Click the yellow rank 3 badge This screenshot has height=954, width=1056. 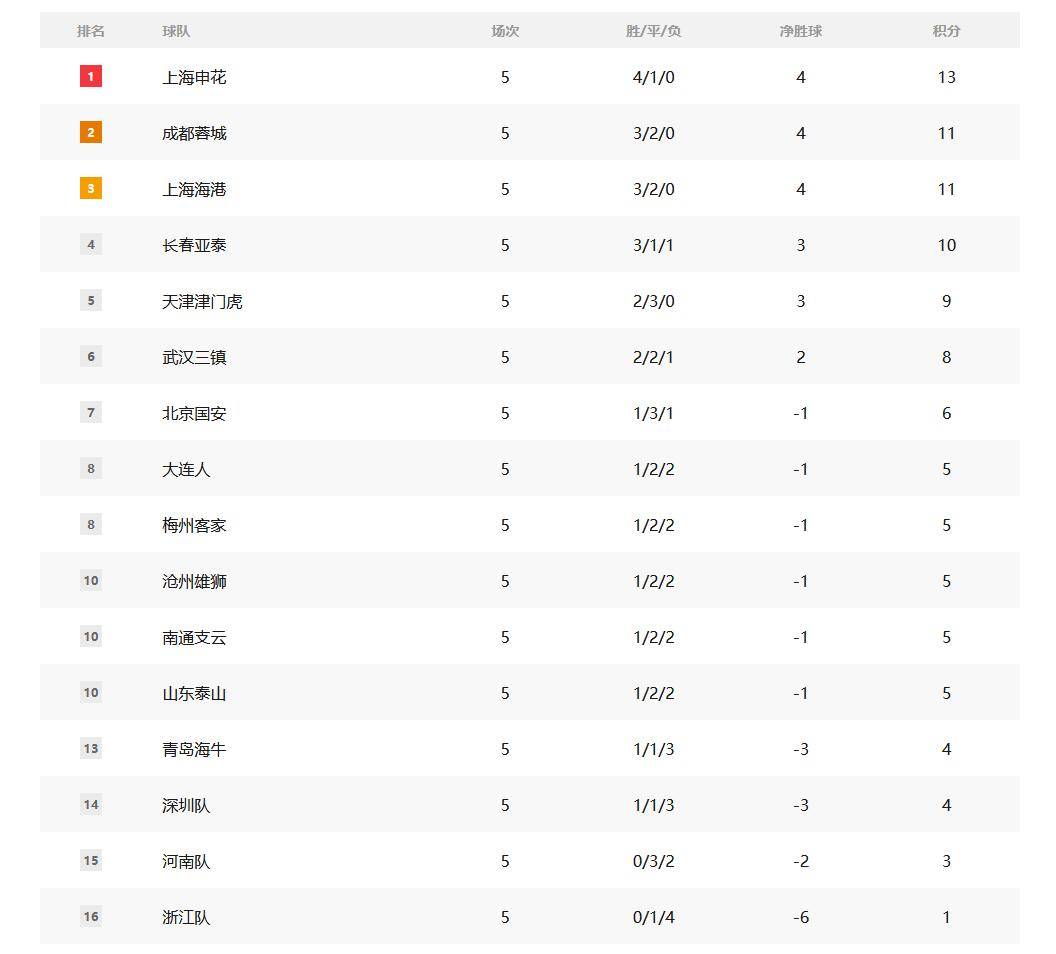pos(91,188)
